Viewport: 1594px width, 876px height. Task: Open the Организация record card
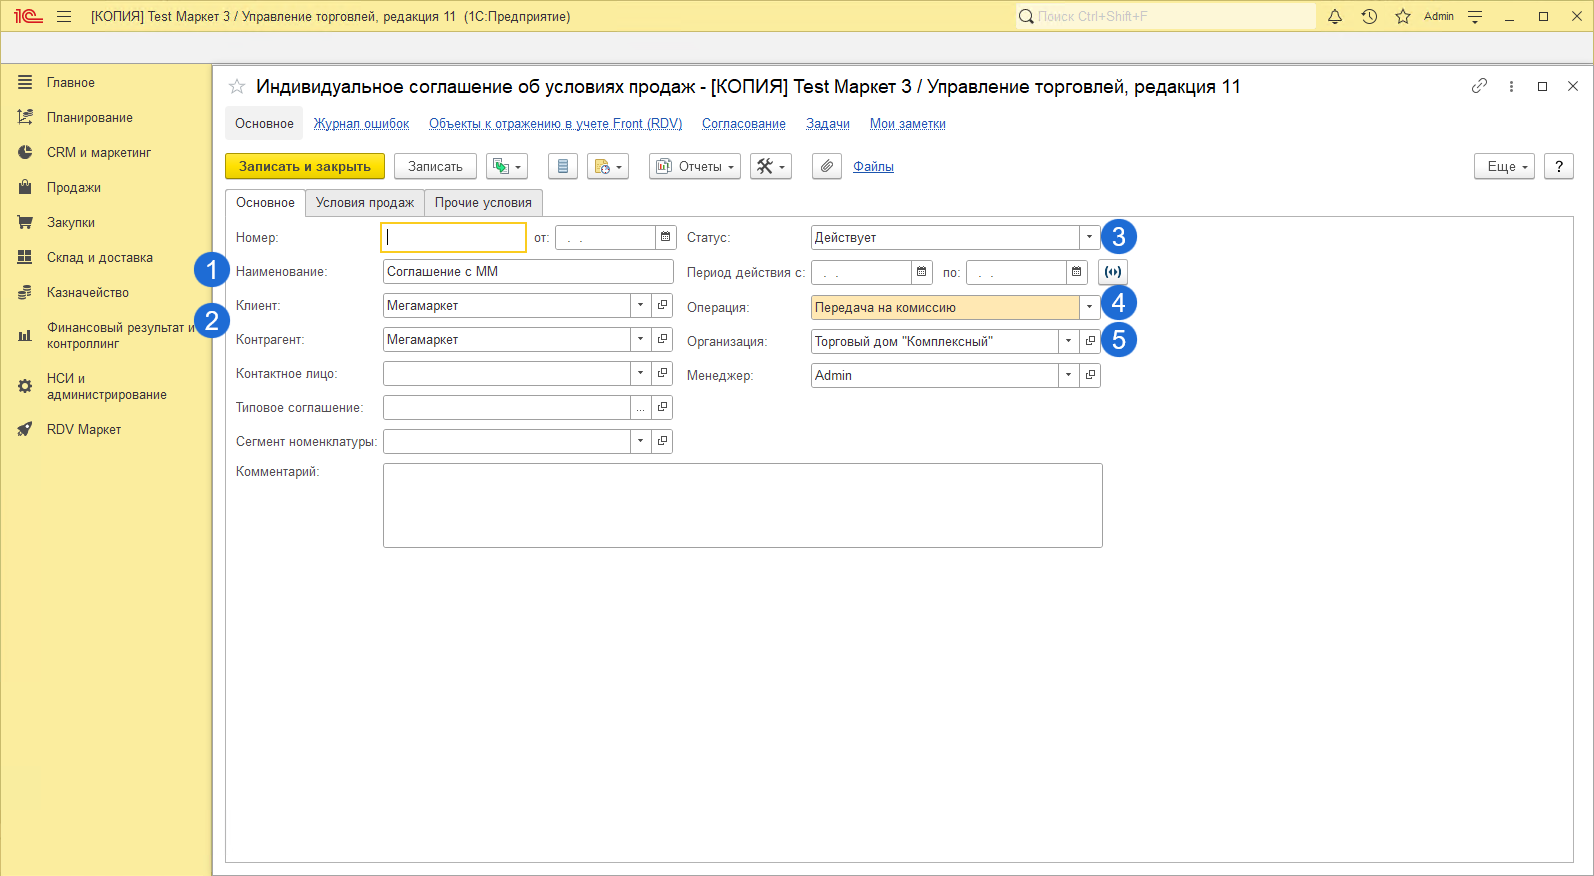point(1090,341)
